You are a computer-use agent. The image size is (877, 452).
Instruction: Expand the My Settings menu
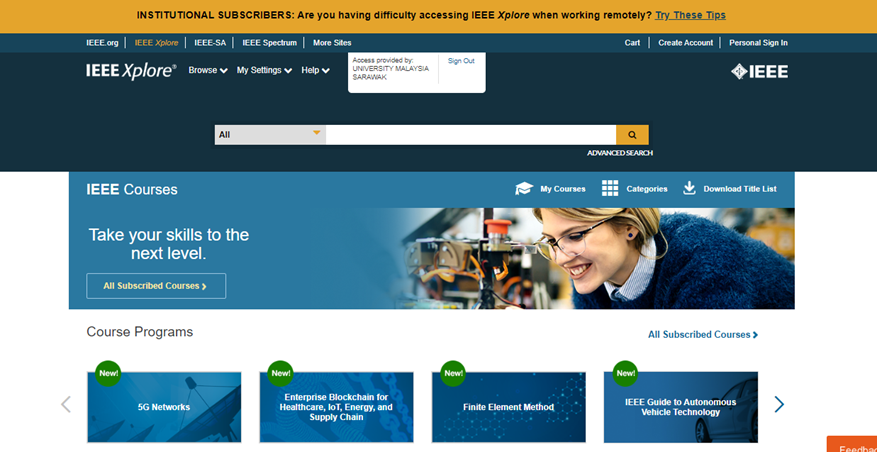point(265,70)
